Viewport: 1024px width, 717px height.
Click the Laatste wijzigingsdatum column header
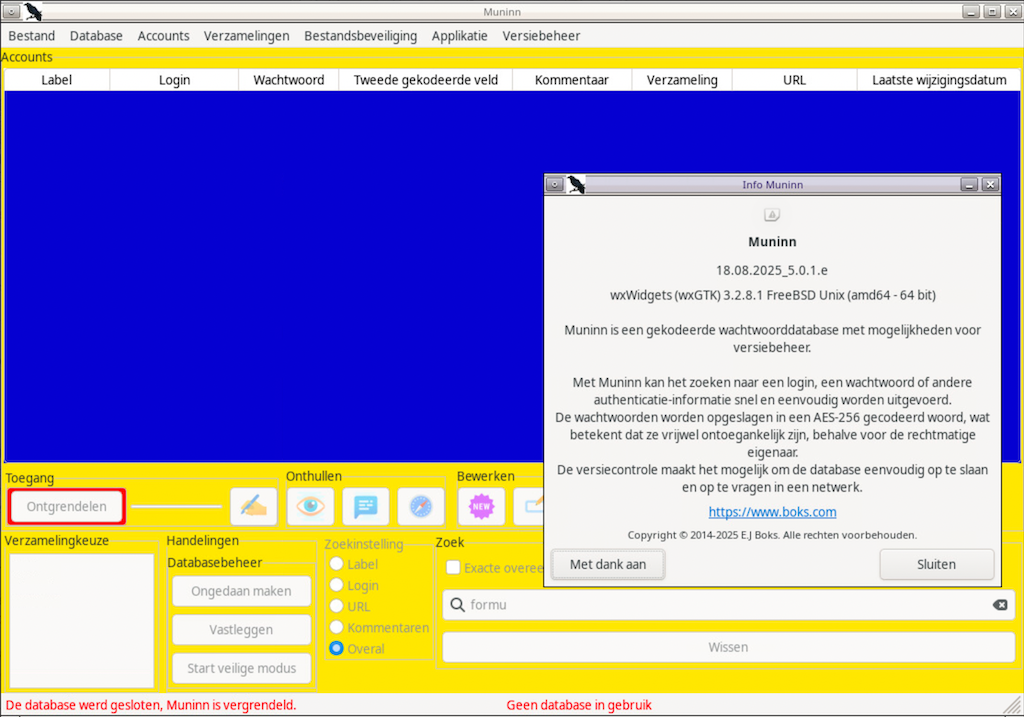(x=939, y=80)
